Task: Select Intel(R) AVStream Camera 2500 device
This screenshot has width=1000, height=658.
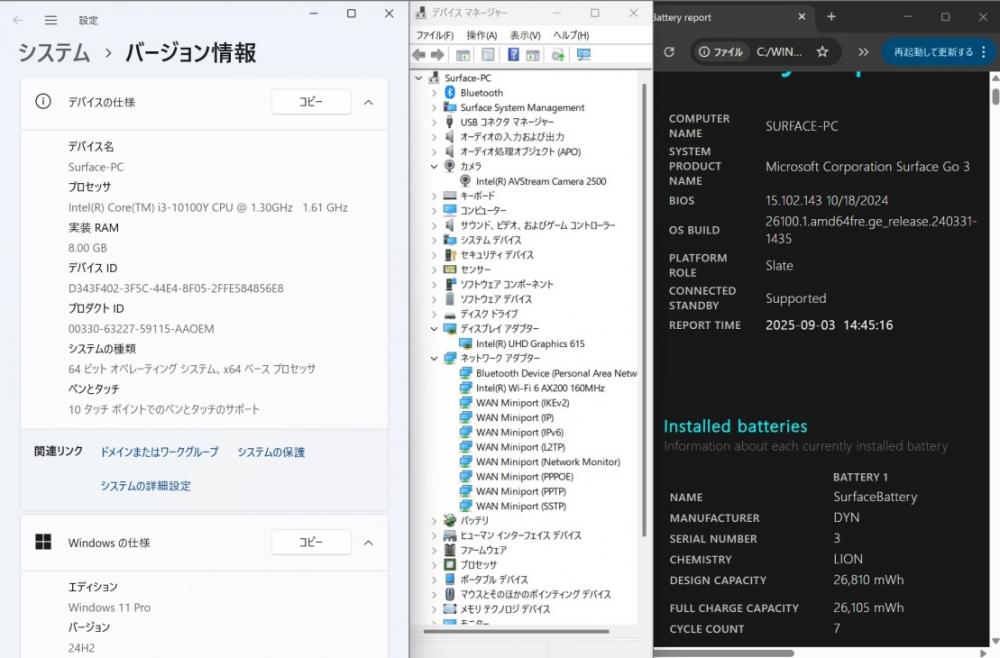Action: [x=541, y=181]
